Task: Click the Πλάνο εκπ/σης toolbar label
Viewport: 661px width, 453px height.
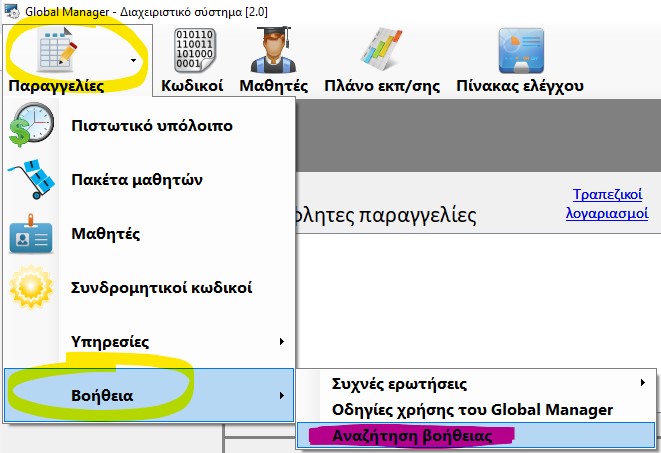Action: [x=382, y=86]
